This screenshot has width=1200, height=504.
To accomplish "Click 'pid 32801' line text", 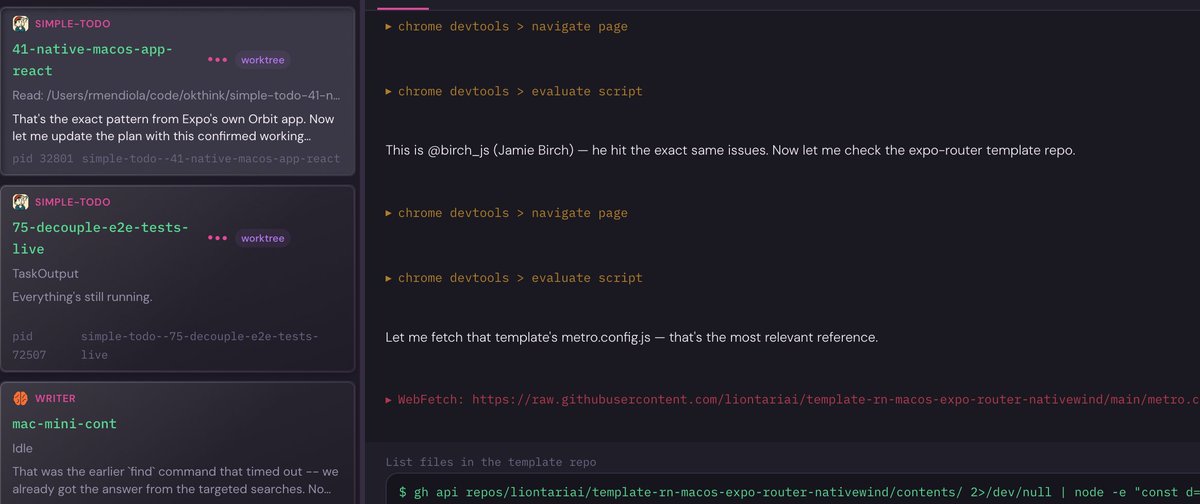I will pyautogui.click(x=176, y=159).
